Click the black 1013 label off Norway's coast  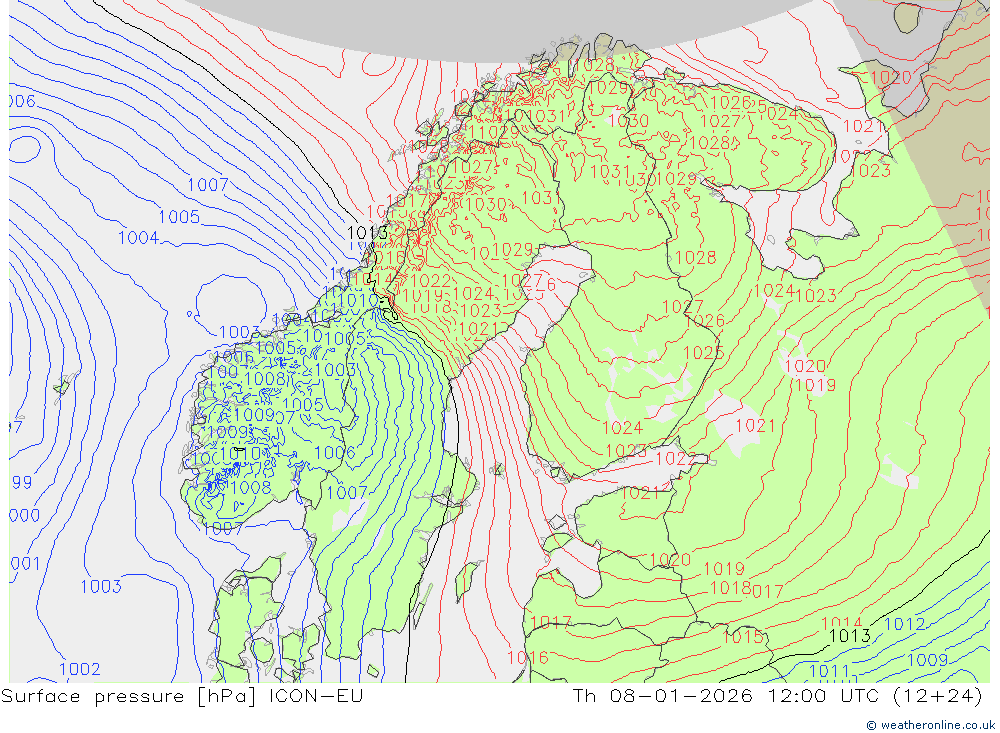[367, 233]
